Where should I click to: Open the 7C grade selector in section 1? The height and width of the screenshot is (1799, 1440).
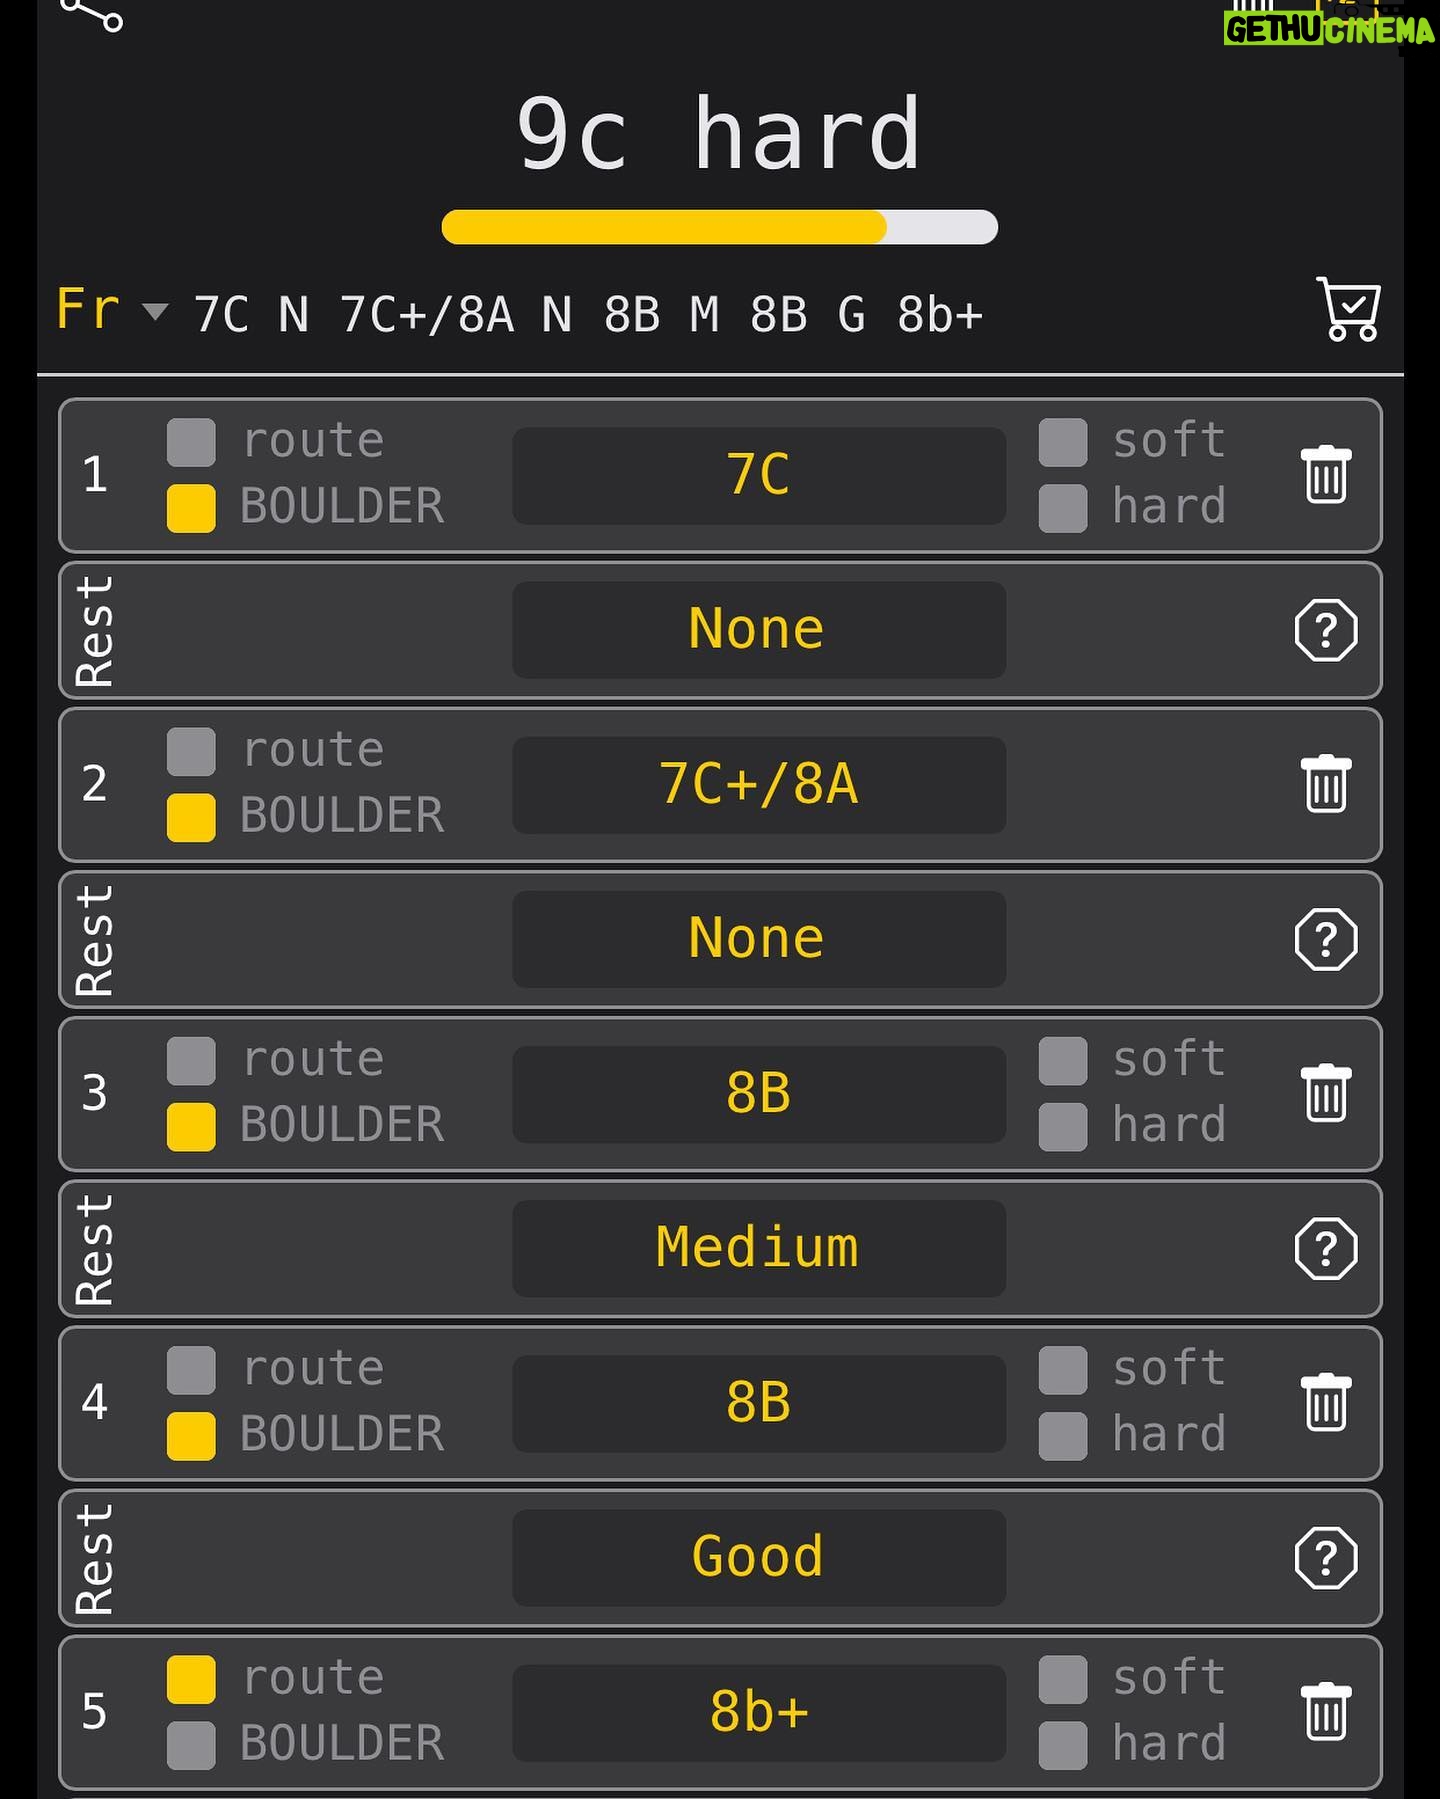(x=759, y=476)
